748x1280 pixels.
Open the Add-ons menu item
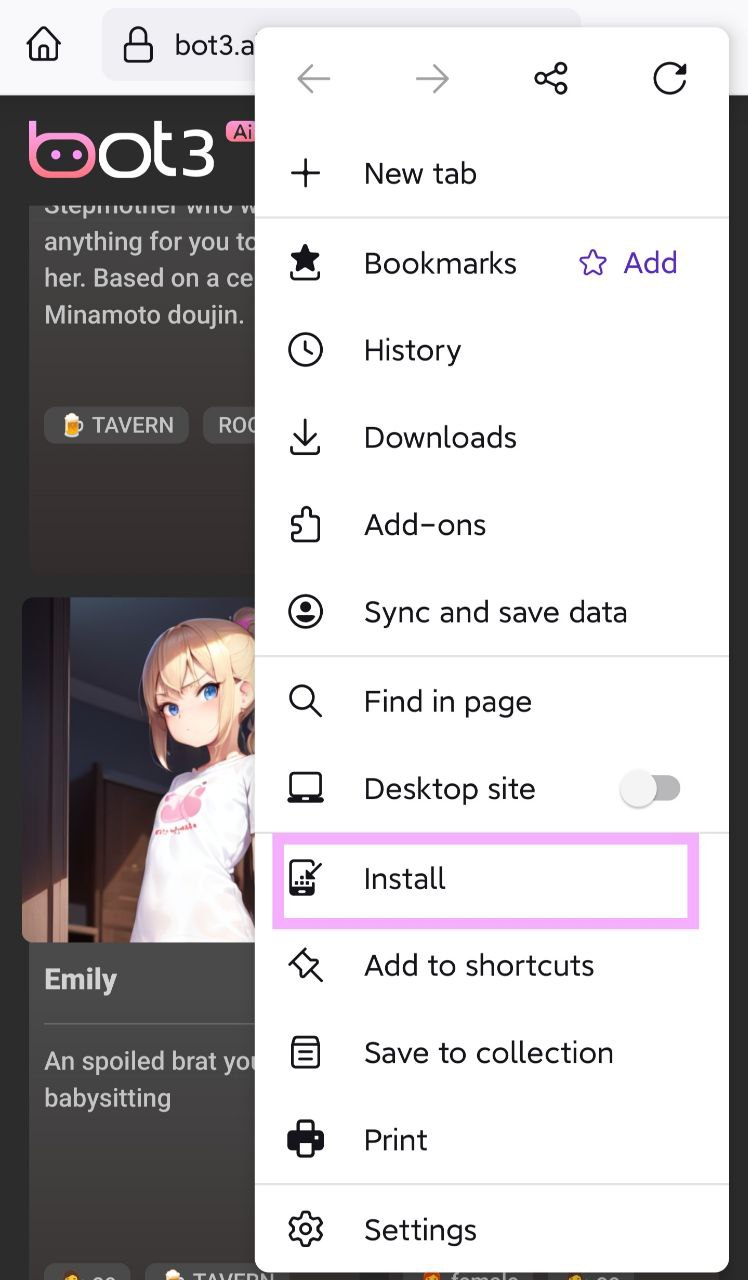click(x=425, y=525)
